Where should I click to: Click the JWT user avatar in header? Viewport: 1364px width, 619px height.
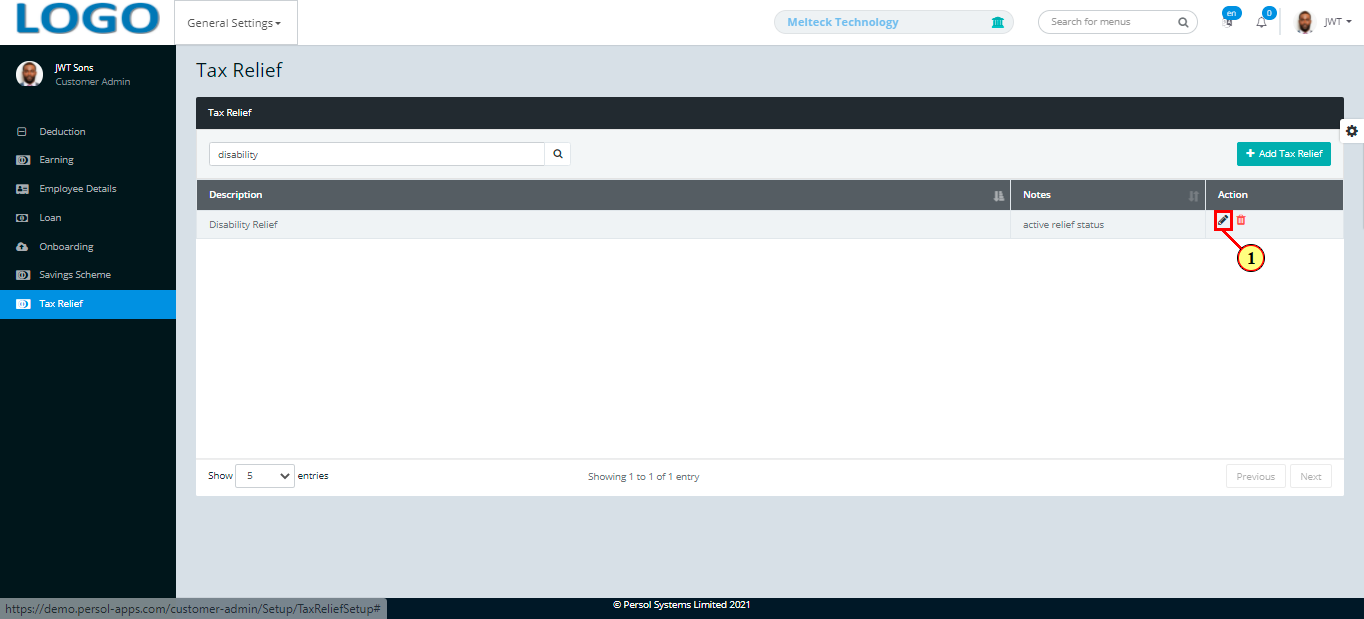tap(1304, 22)
